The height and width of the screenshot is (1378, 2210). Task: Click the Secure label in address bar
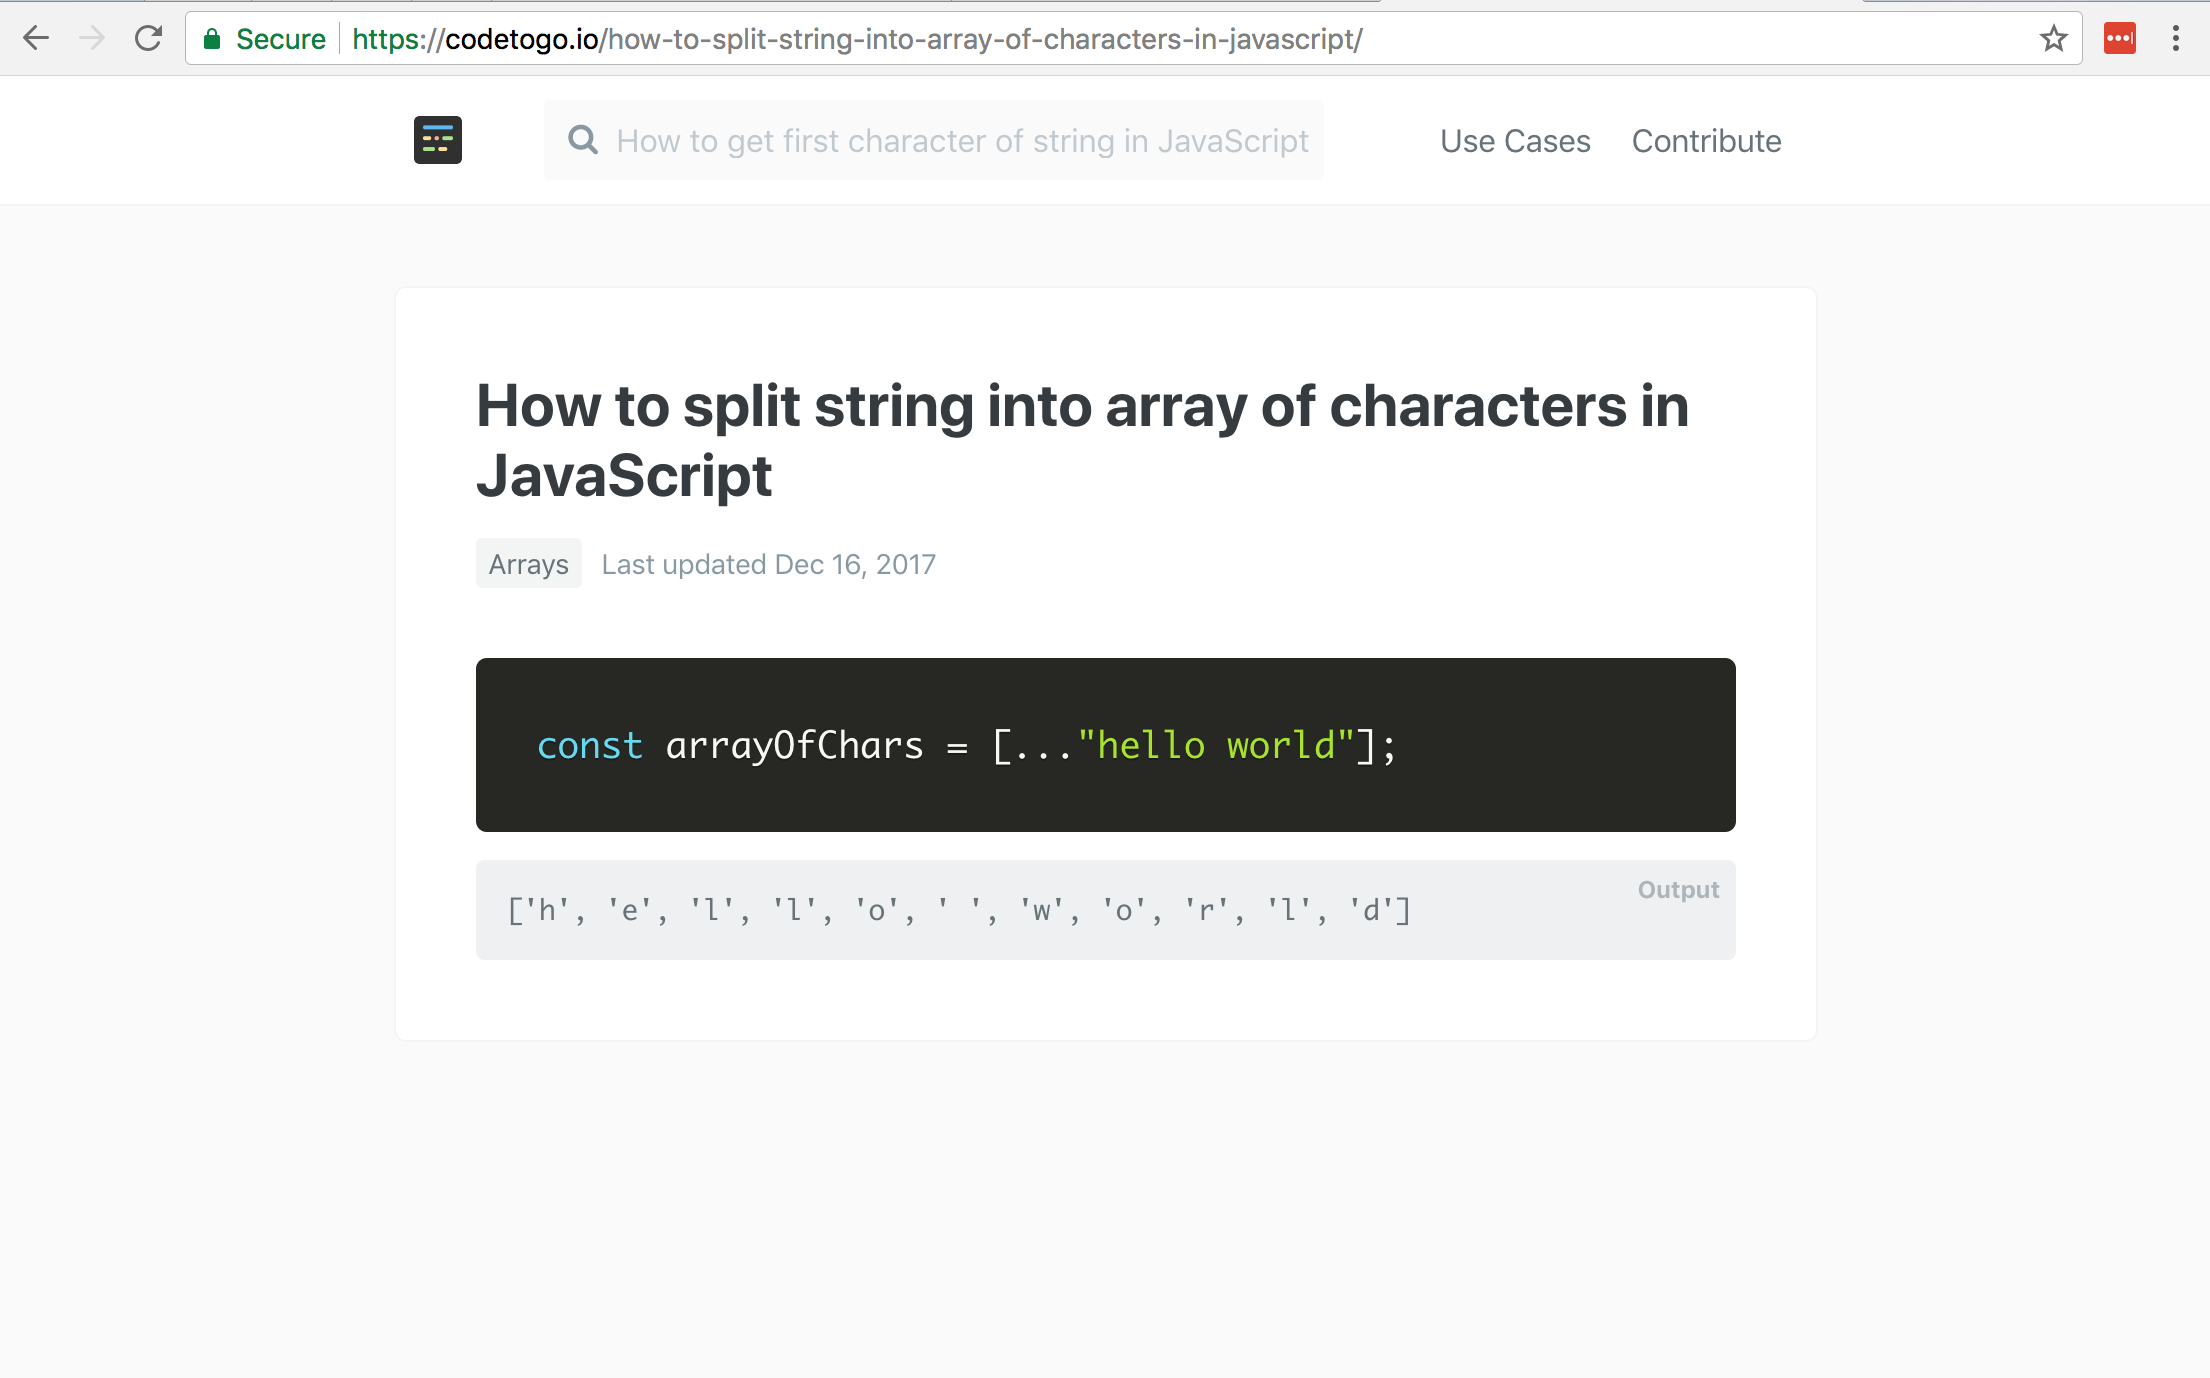280,39
